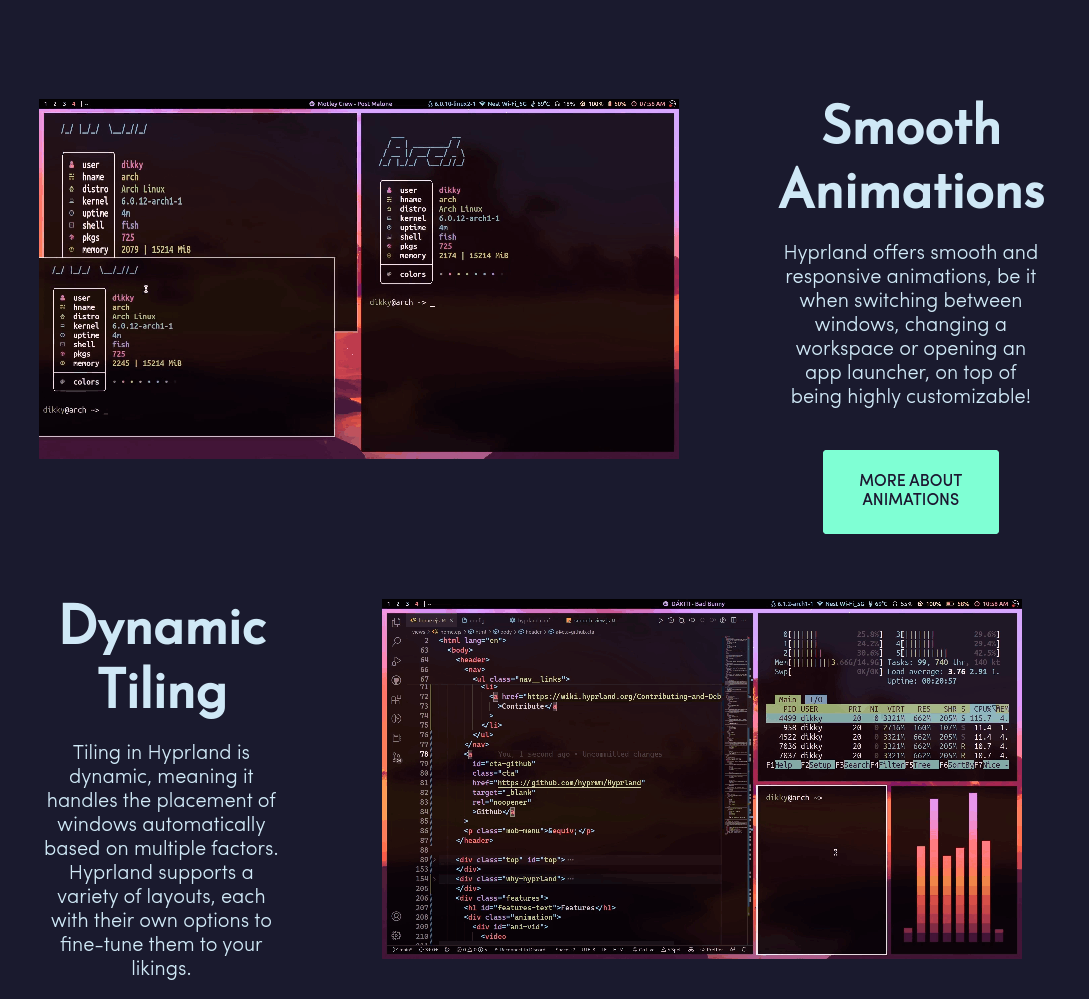Click the minimap on the code editor's right edge
The height and width of the screenshot is (999, 1089).
point(734,736)
